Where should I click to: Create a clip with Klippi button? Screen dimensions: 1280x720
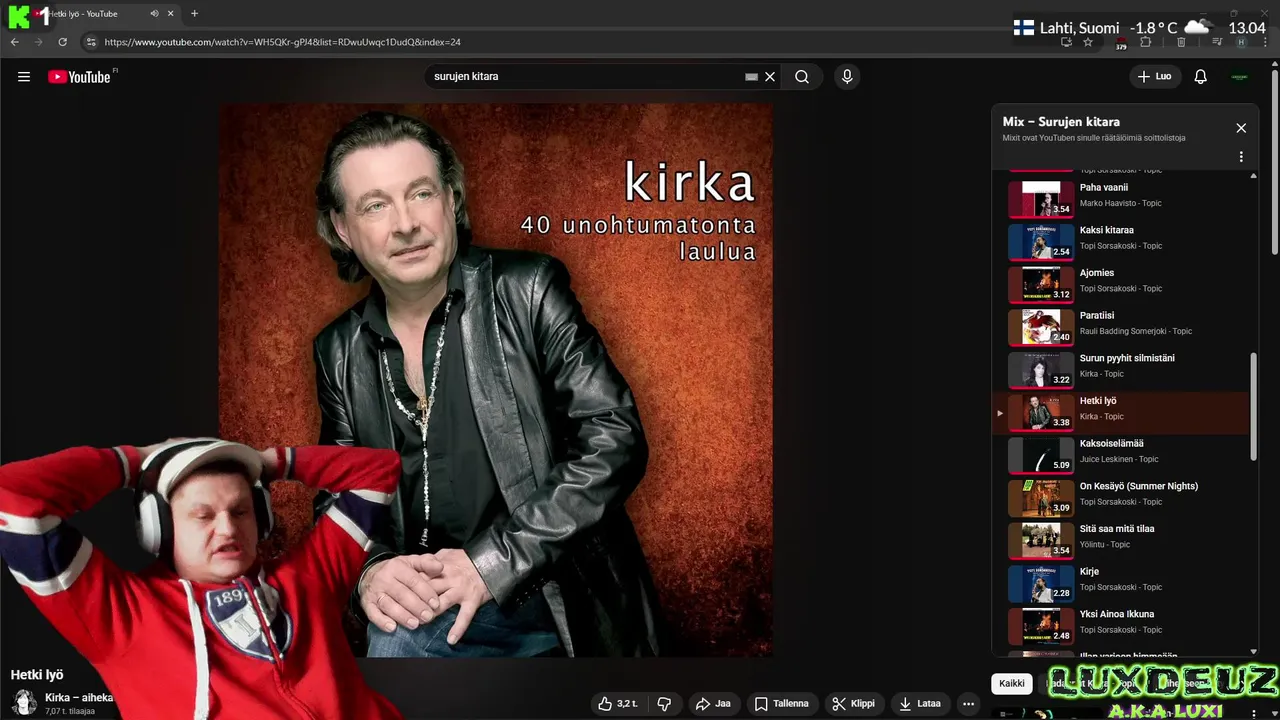(853, 704)
